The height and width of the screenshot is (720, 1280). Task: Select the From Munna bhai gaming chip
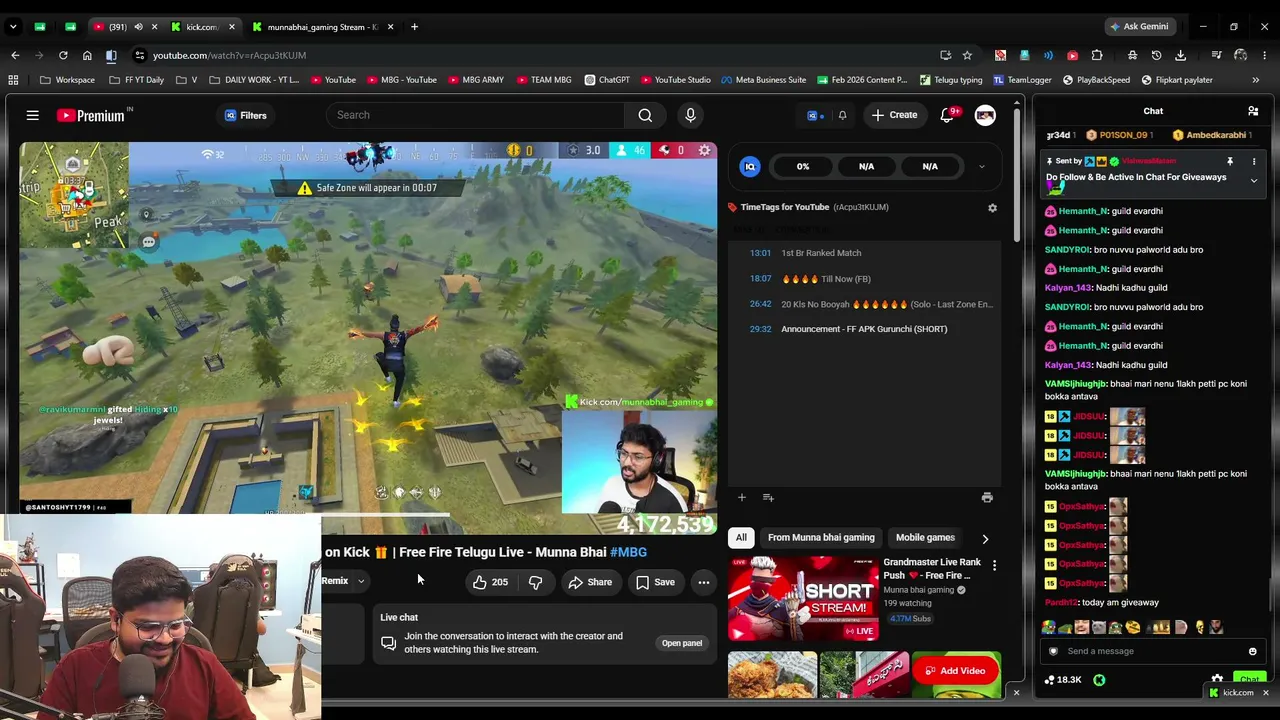pos(821,538)
